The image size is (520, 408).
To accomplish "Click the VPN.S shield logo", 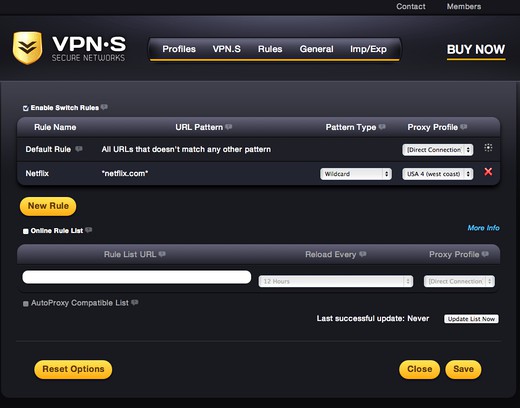I will point(28,48).
